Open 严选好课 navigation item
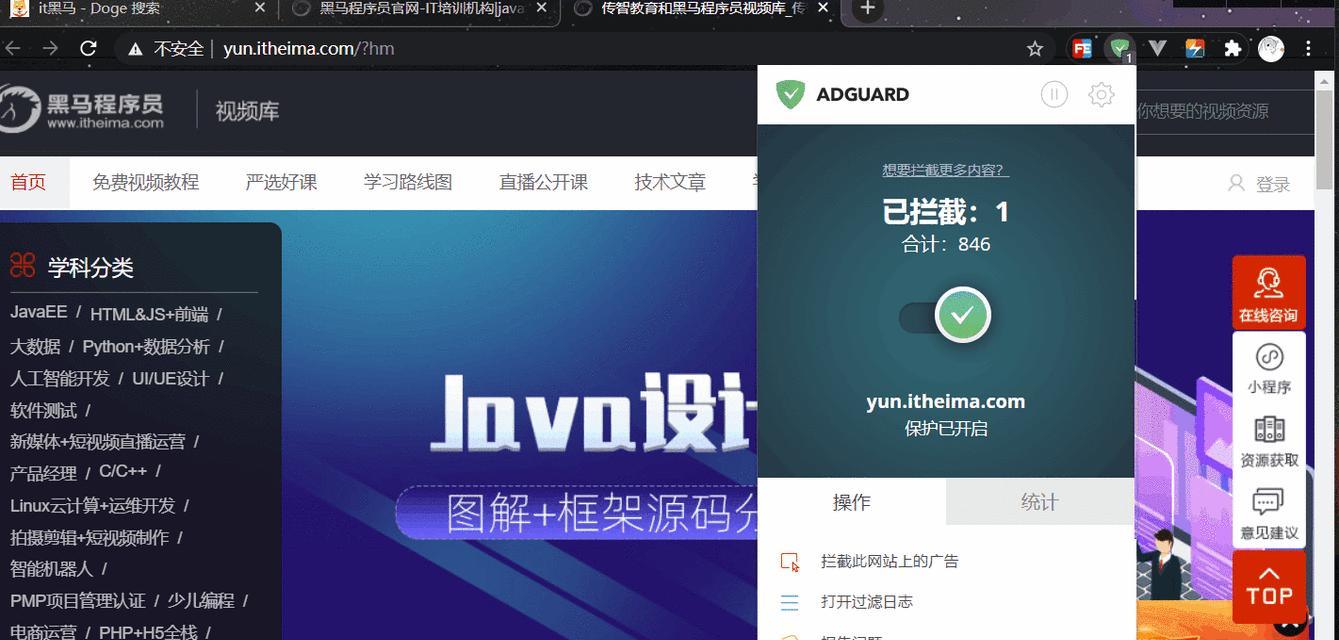1339x640 pixels. point(281,182)
